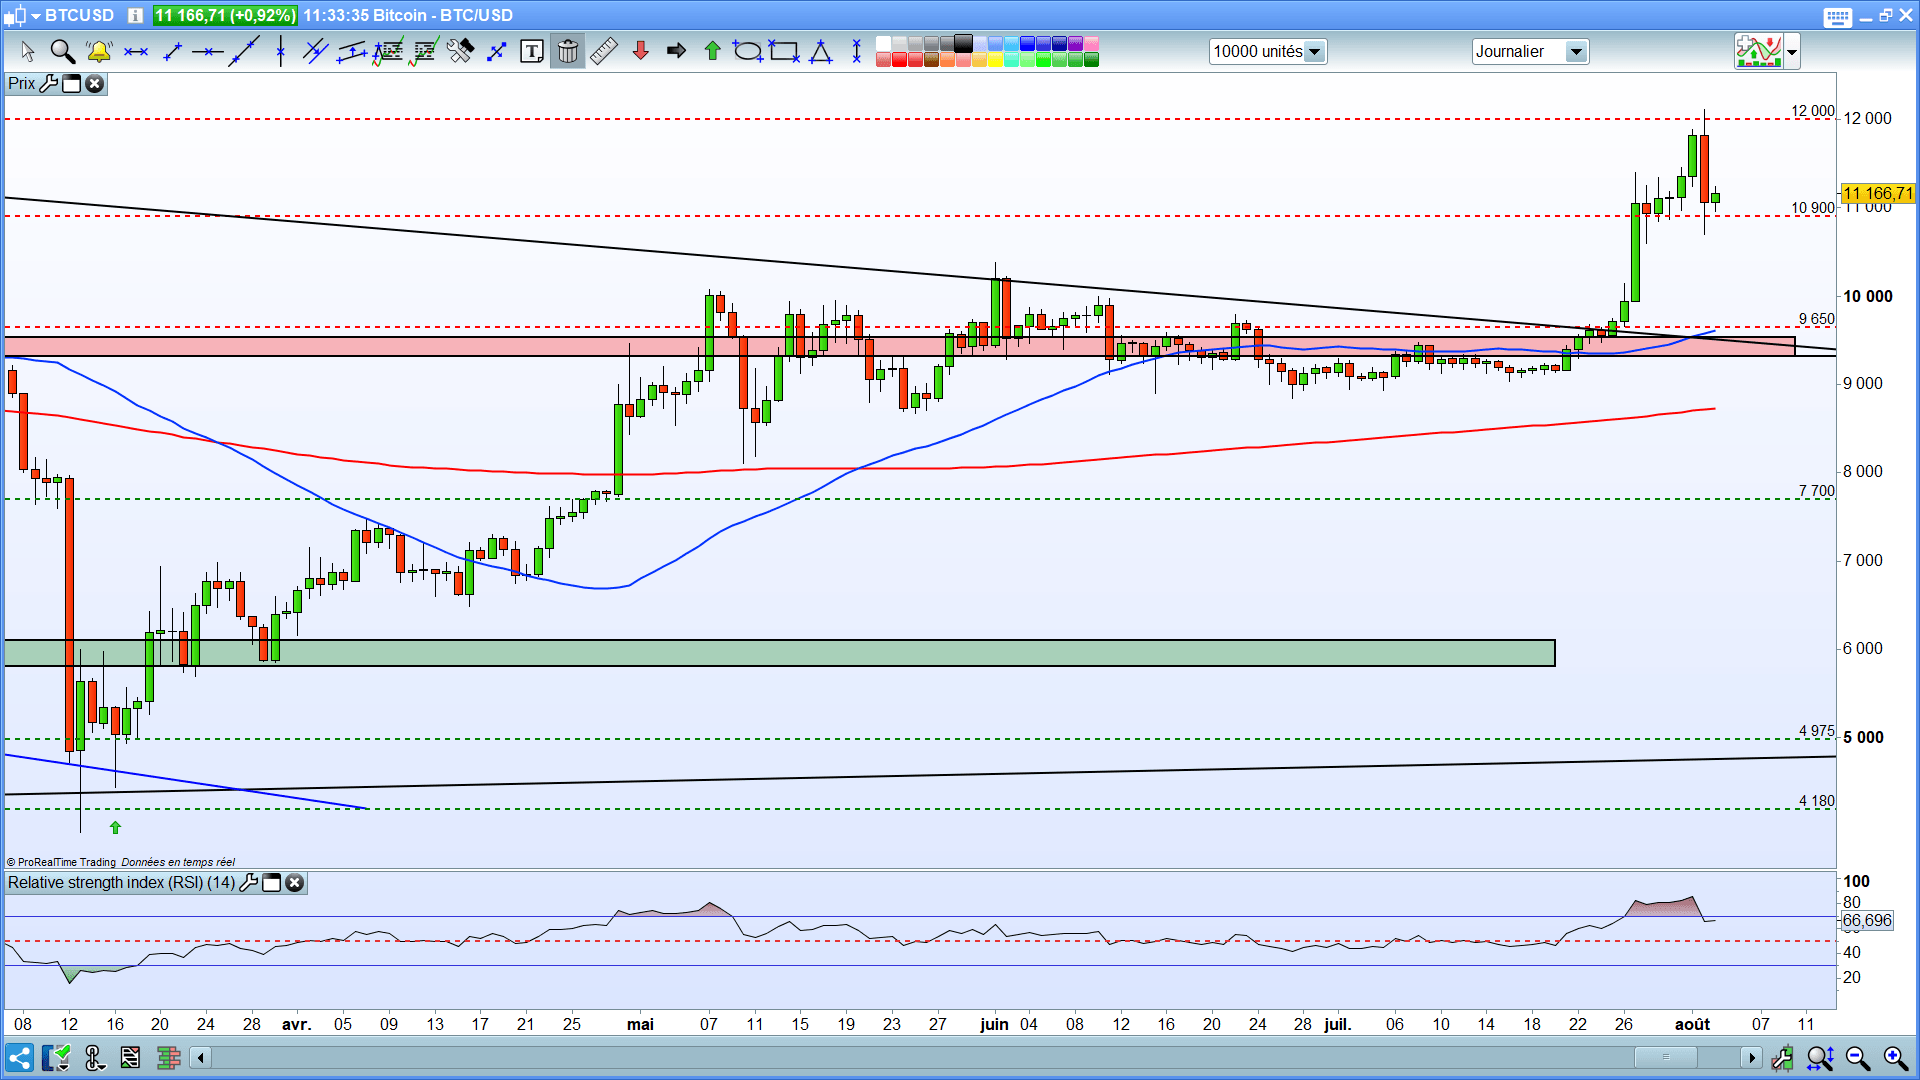The width and height of the screenshot is (1920, 1080).
Task: Insert a black right arrow marker
Action: [676, 51]
